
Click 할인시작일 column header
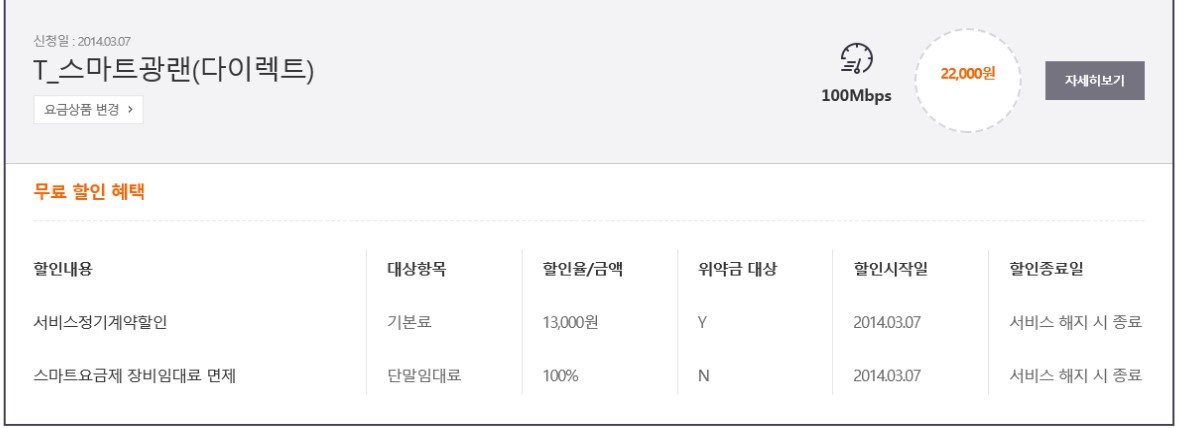coord(891,269)
